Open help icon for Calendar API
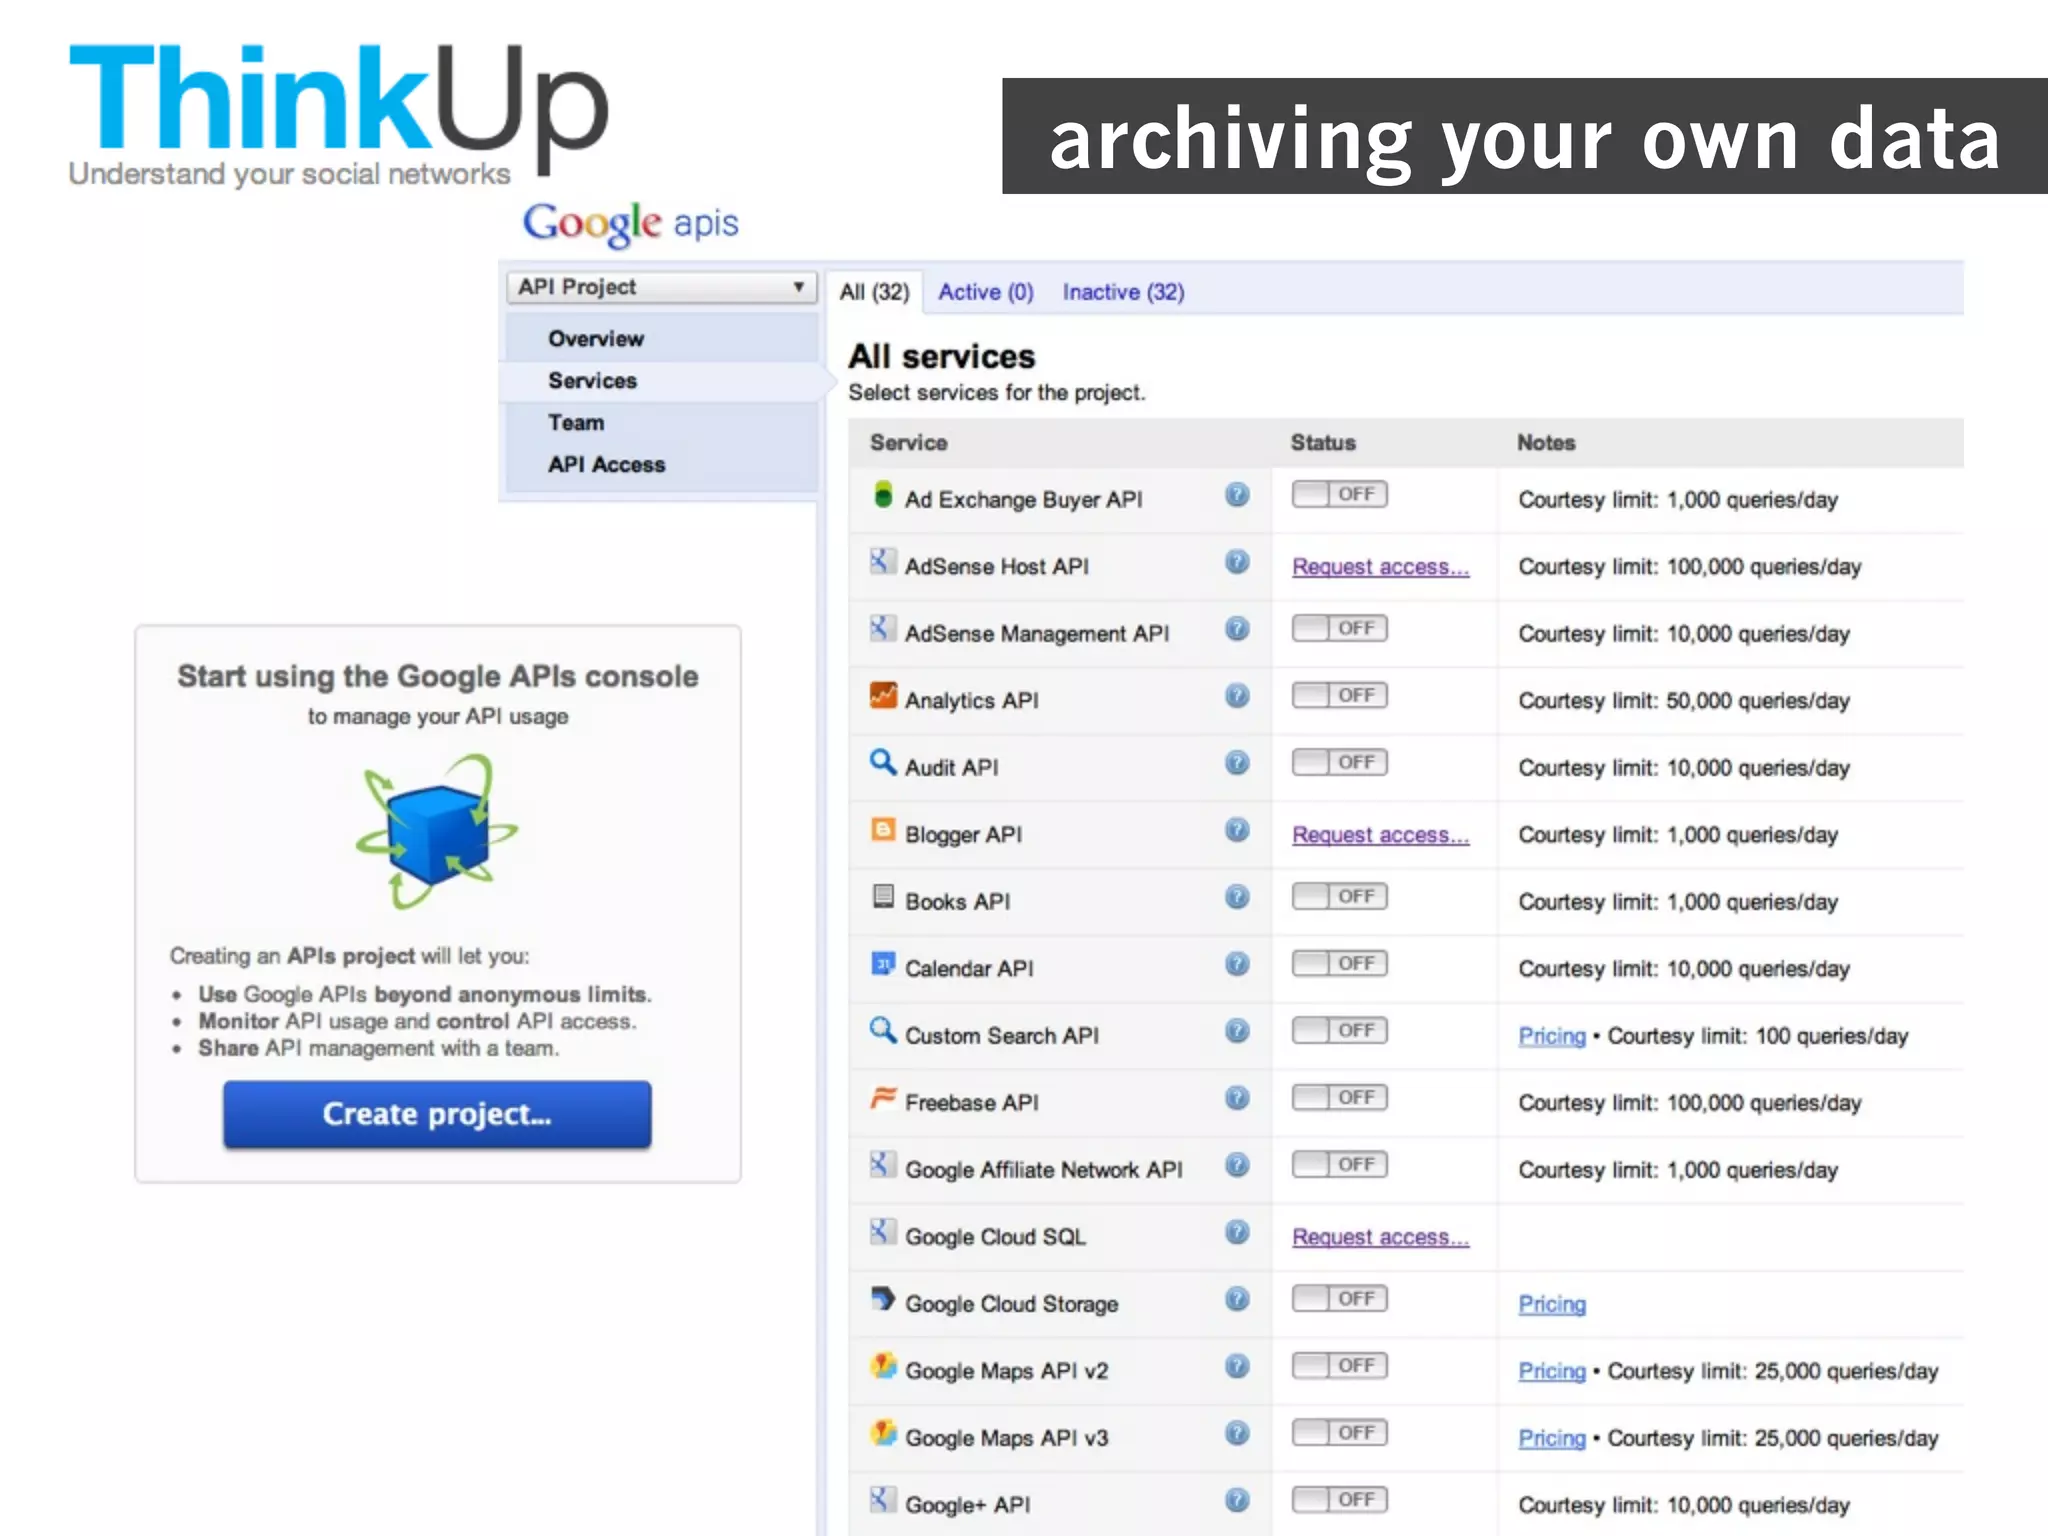Screen dimensions: 2048x1536 click(1237, 964)
